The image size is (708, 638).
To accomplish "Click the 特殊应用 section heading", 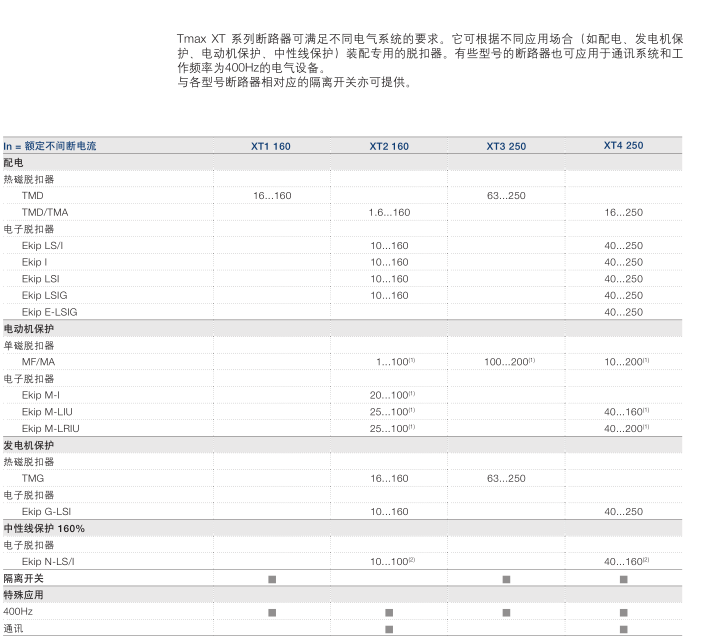I will click(x=23, y=595).
